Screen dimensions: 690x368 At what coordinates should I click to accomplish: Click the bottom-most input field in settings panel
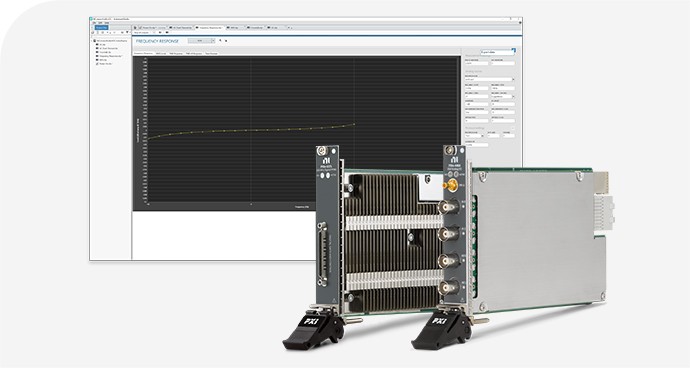tap(477, 144)
